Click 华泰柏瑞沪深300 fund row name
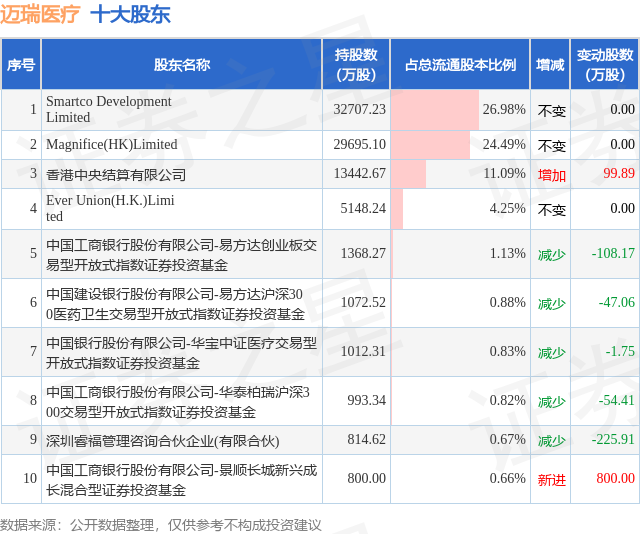 [x=178, y=402]
